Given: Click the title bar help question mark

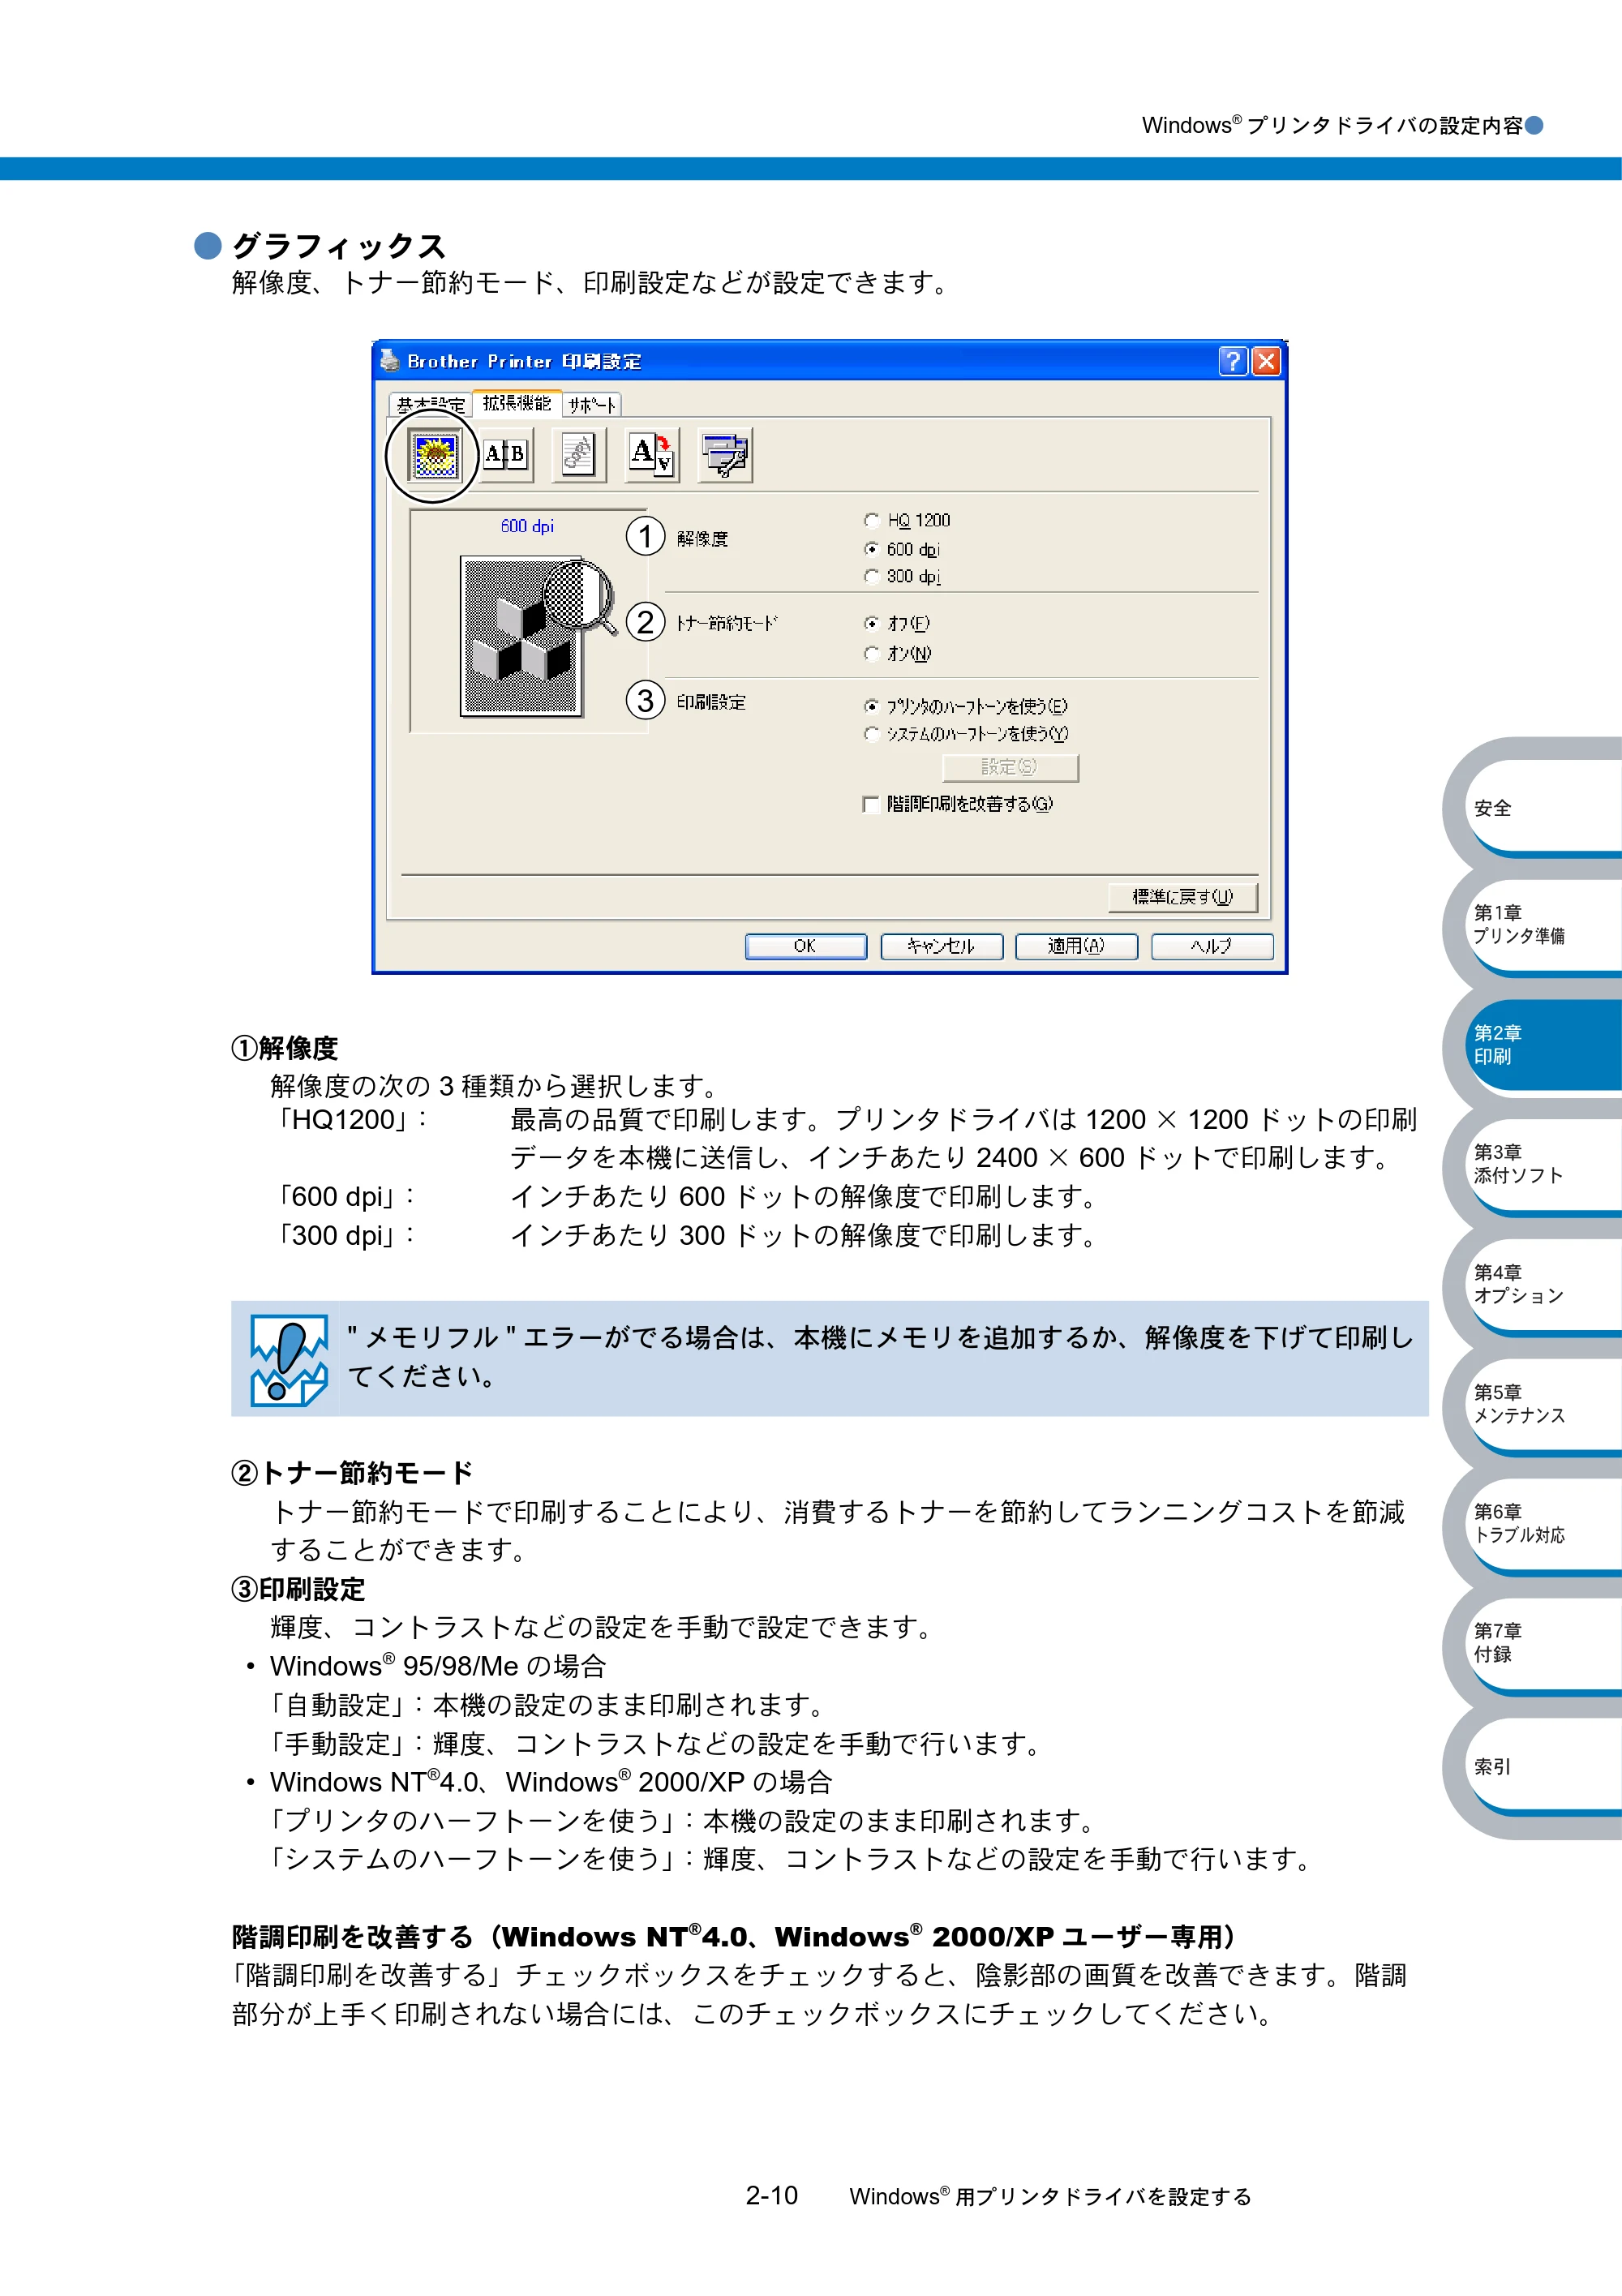Looking at the screenshot, I should 1233,361.
